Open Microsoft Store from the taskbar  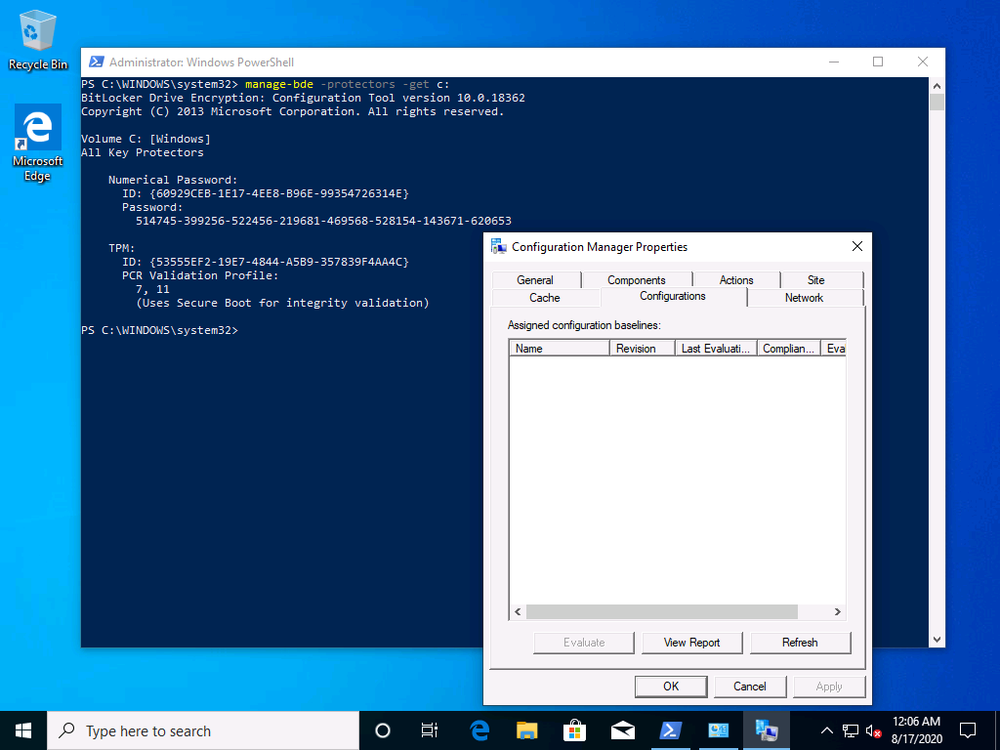575,730
